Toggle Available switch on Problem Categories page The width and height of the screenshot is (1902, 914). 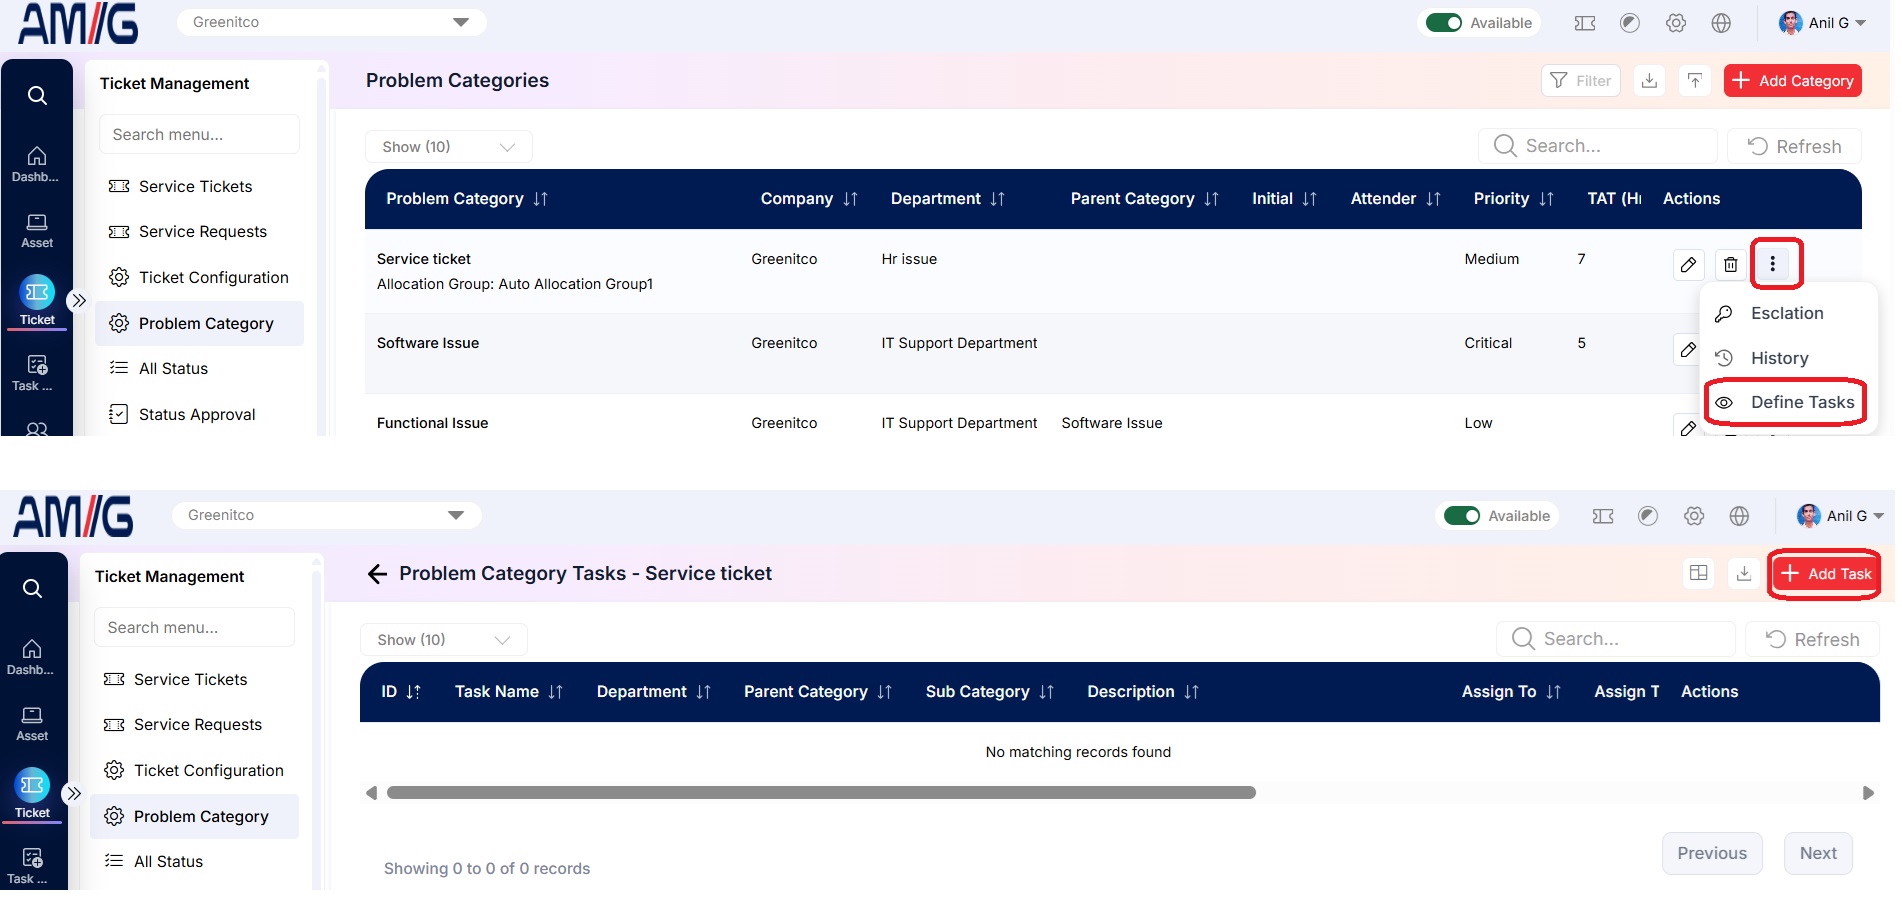(1444, 23)
